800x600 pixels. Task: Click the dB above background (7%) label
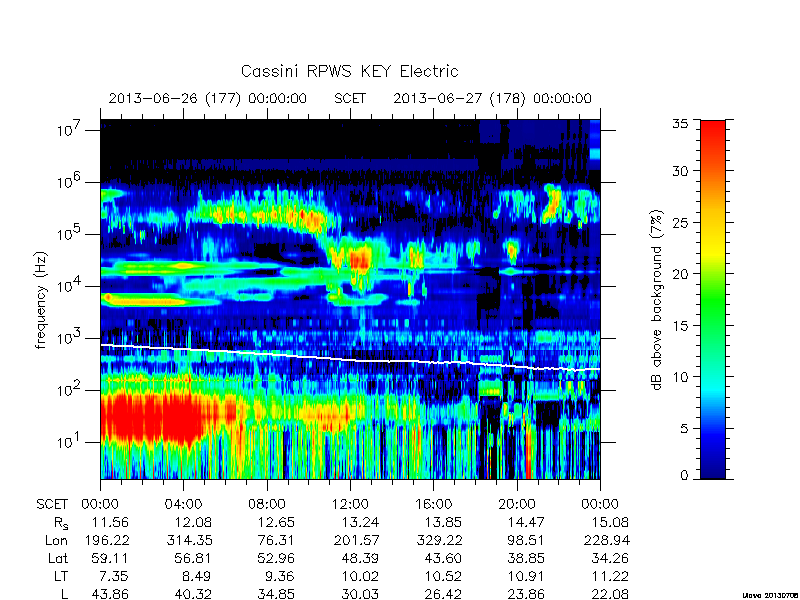(x=657, y=300)
